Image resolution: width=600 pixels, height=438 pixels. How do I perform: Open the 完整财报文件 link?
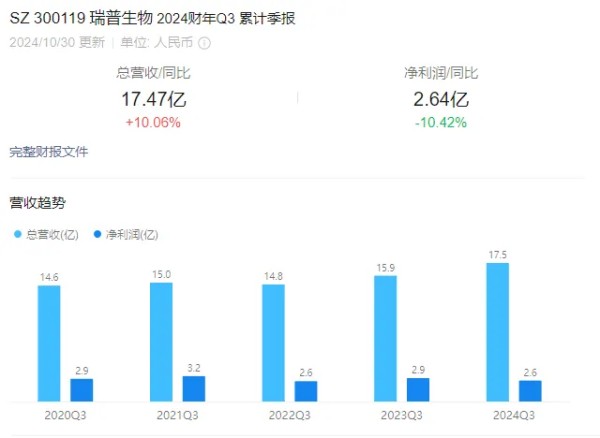click(49, 152)
